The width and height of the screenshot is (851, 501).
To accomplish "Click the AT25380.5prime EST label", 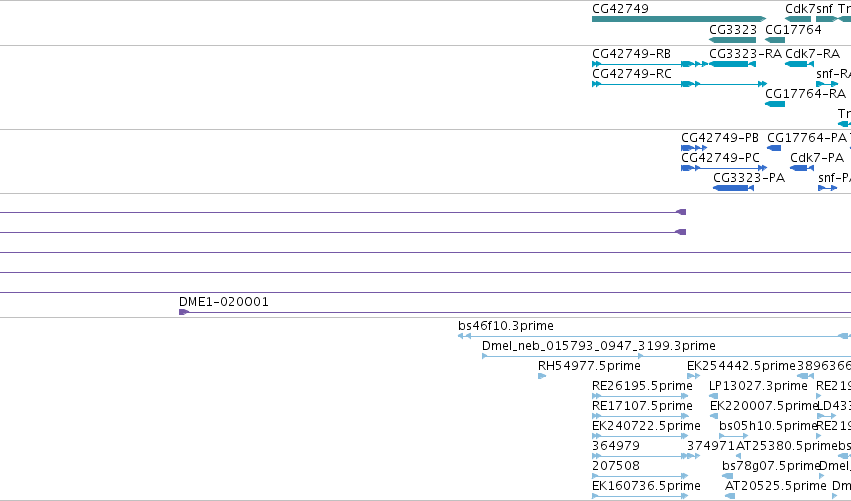I will (x=786, y=446).
